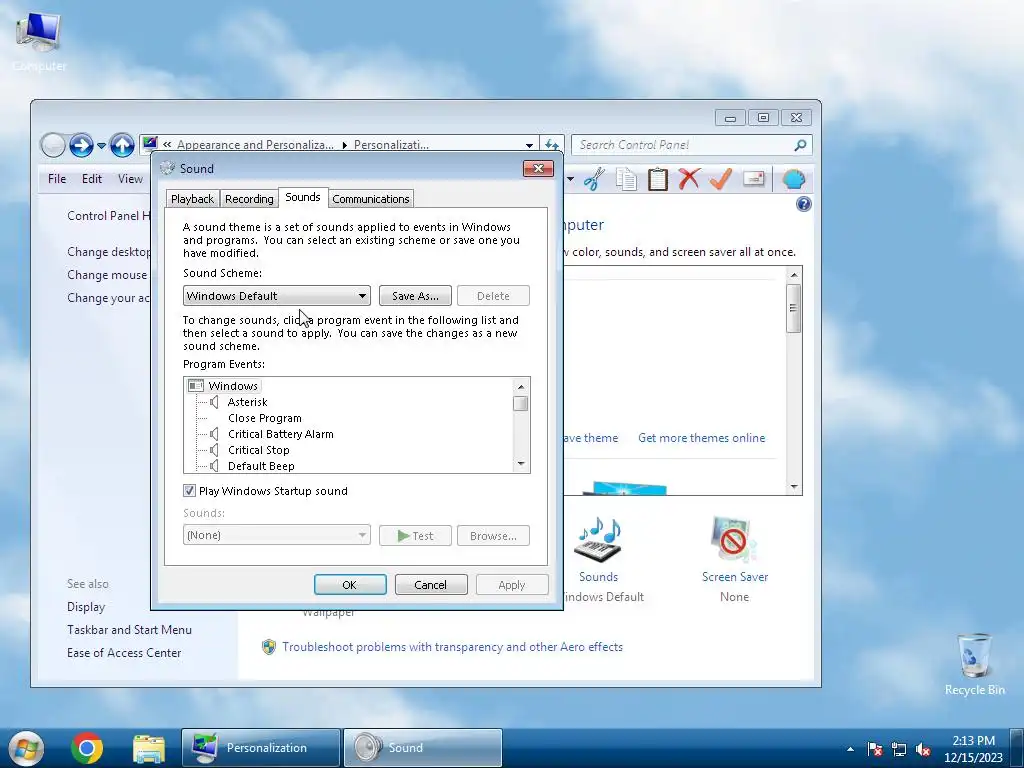Viewport: 1024px width, 768px height.
Task: Click the Sound taskbar button
Action: (x=423, y=748)
